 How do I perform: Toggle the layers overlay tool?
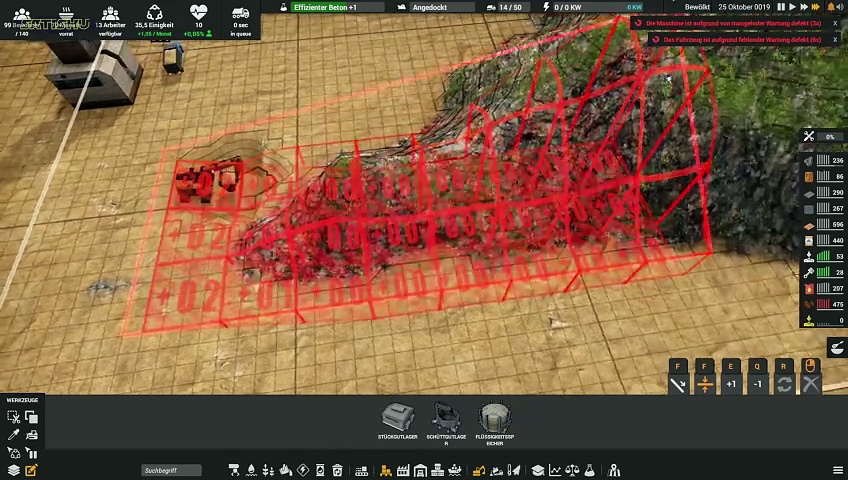coord(14,470)
